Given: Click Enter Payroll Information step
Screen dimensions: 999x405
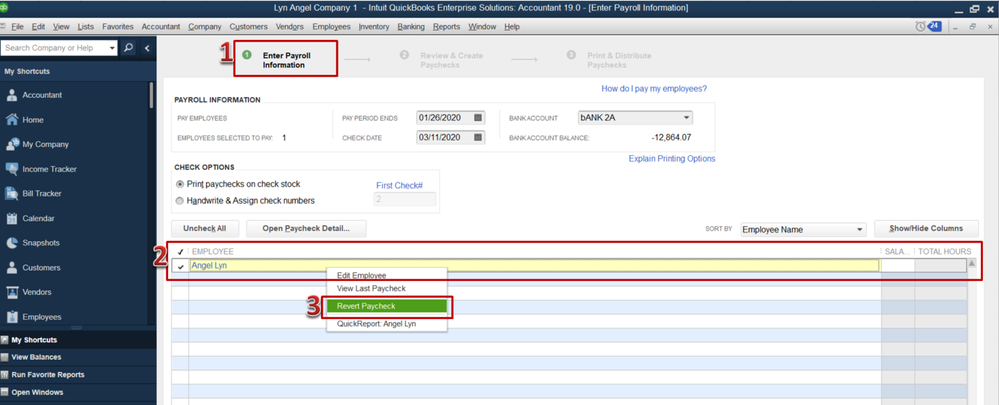Looking at the screenshot, I should 286,60.
